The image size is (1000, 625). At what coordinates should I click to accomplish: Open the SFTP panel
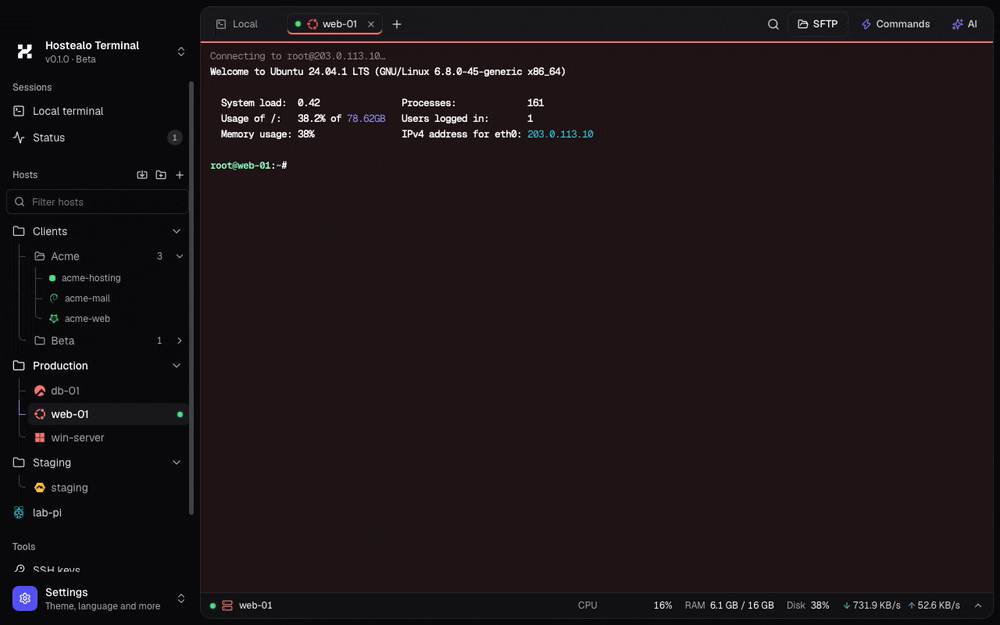(818, 24)
